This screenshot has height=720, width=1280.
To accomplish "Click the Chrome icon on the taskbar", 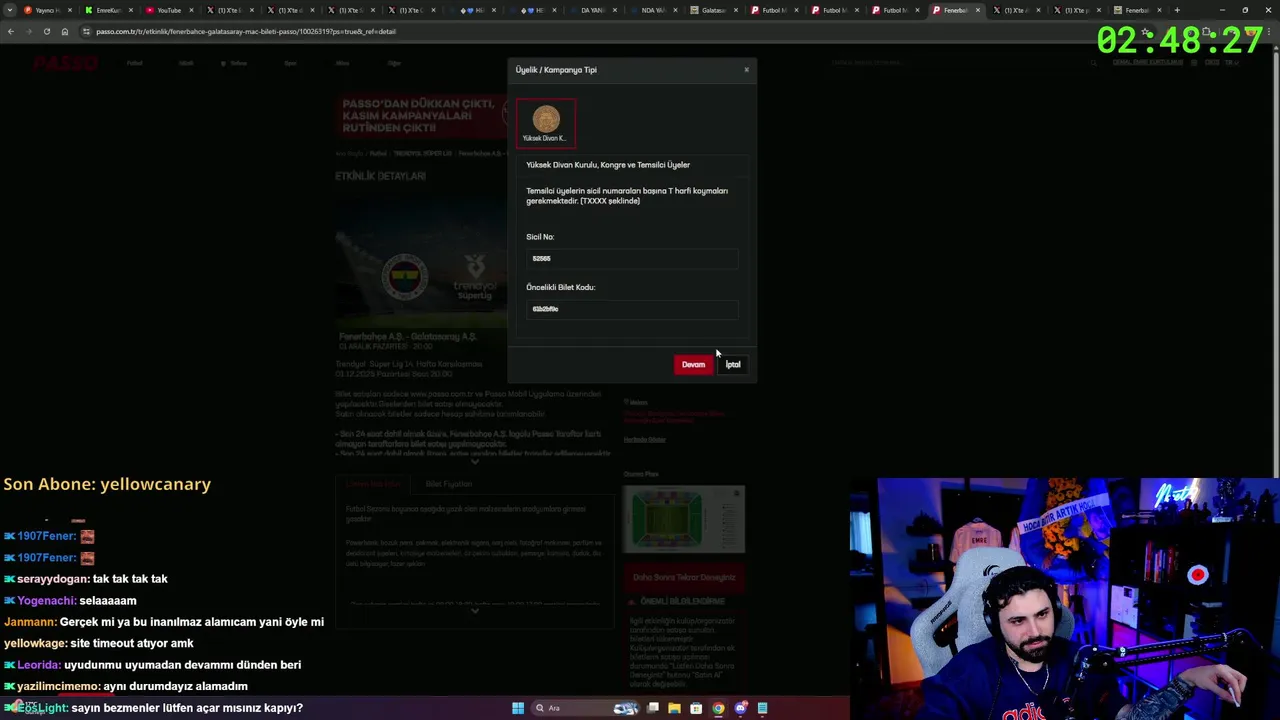I will [718, 708].
